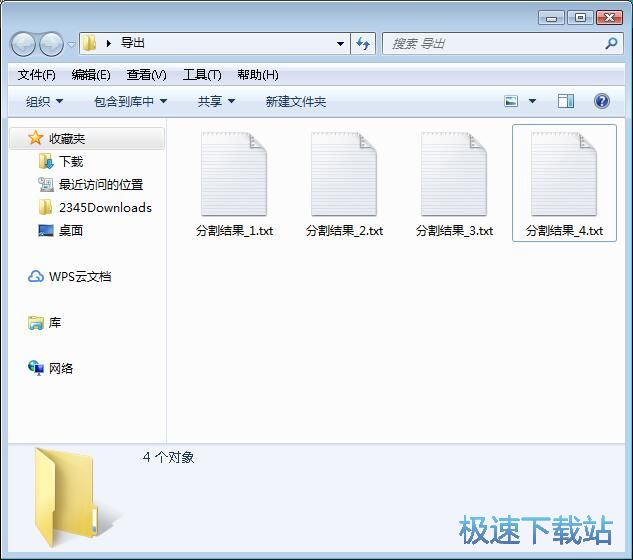Screen dimensions: 633x560
Task: Click the 库 library icon
Action: pos(36,323)
